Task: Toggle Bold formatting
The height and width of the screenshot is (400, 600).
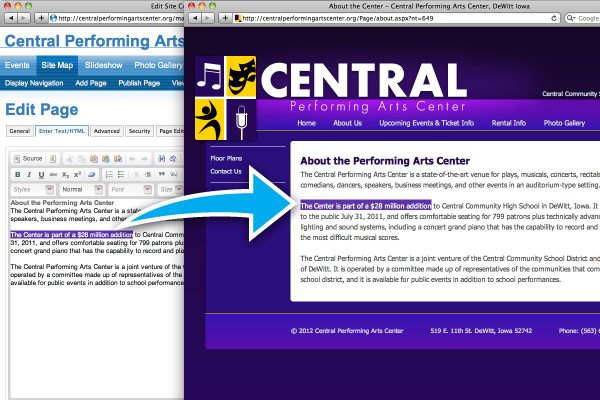Action: pos(18,175)
